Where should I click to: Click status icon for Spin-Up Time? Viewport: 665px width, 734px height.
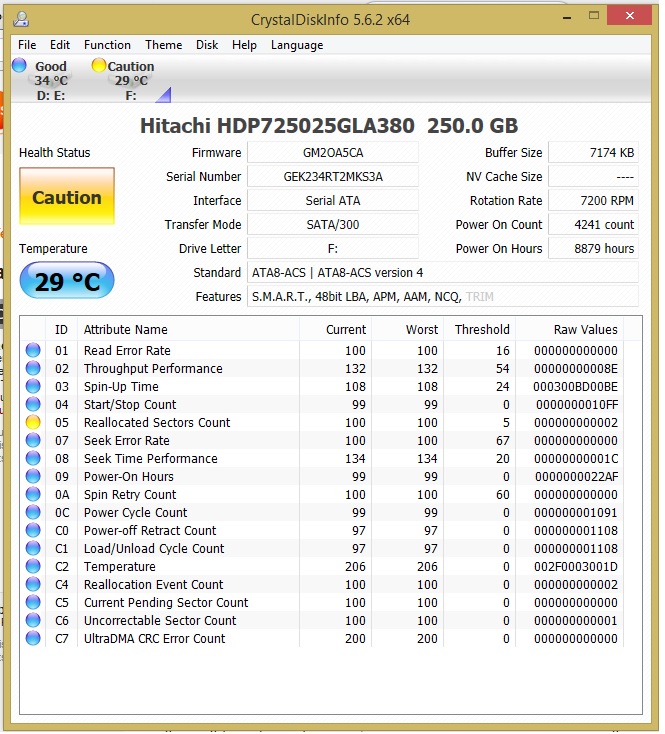coord(33,387)
